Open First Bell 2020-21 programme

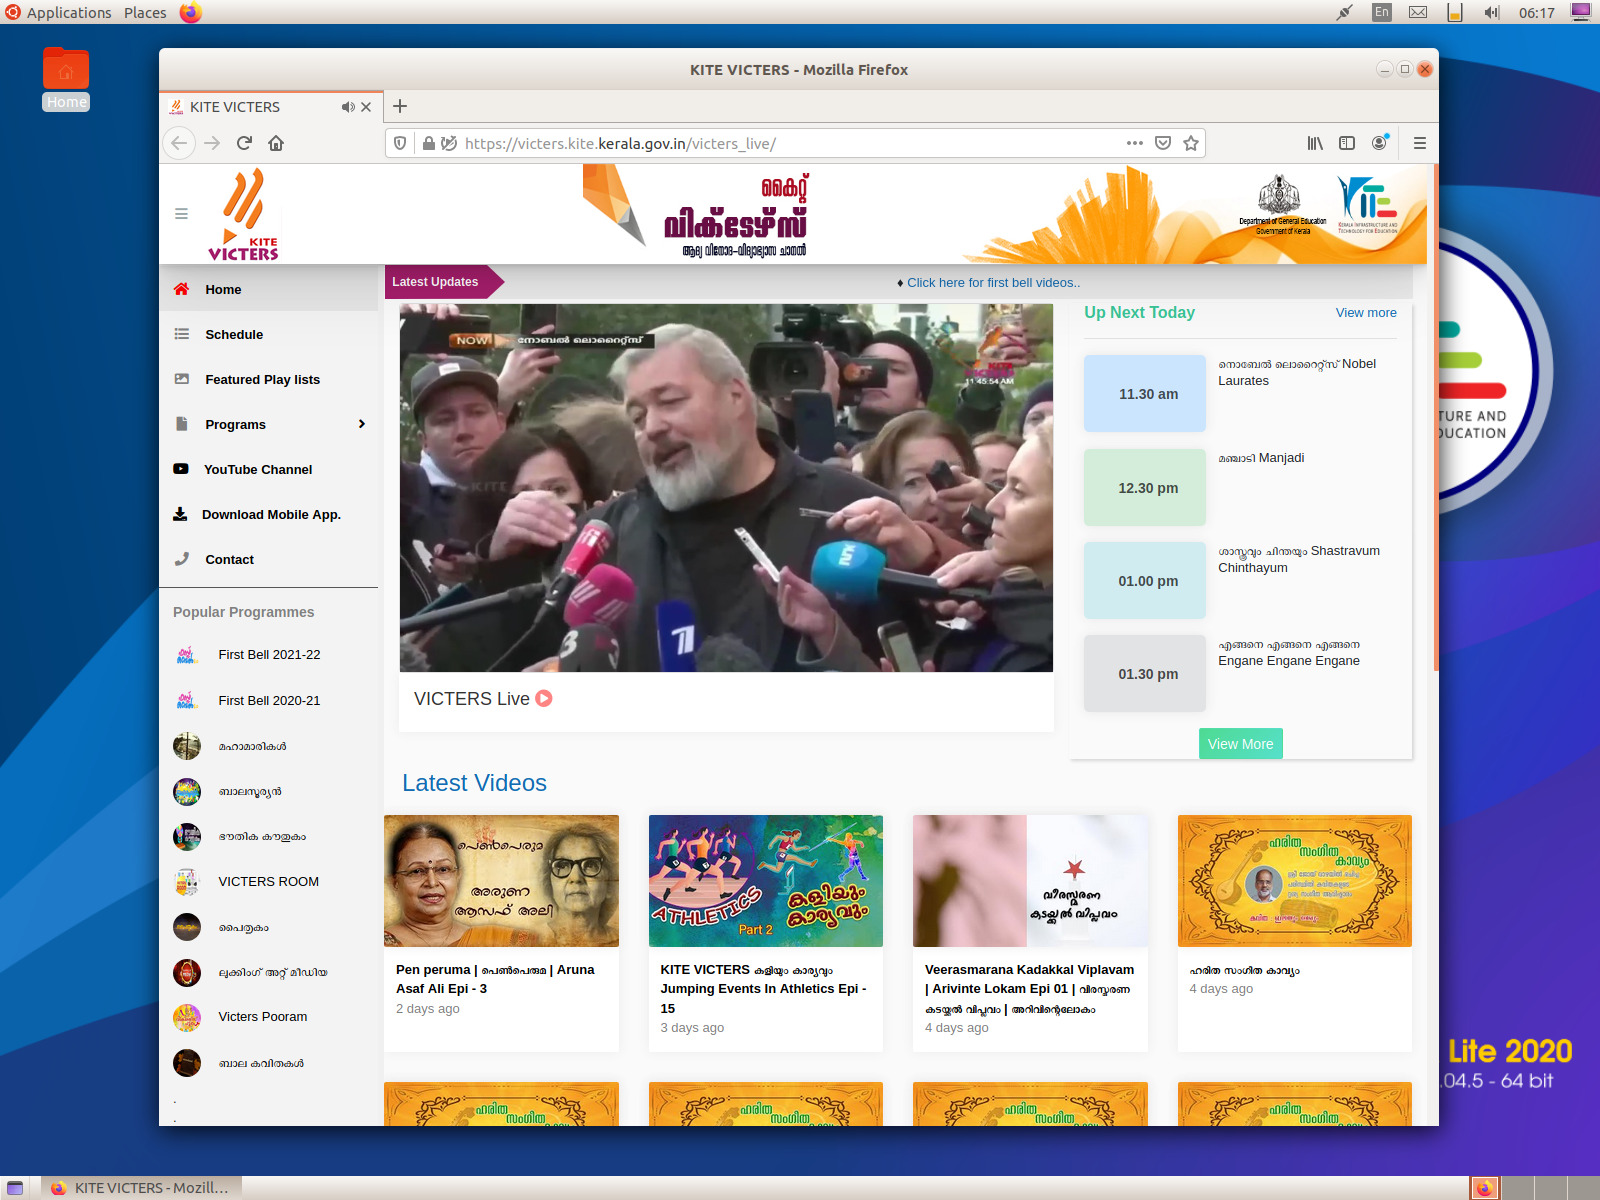click(269, 701)
